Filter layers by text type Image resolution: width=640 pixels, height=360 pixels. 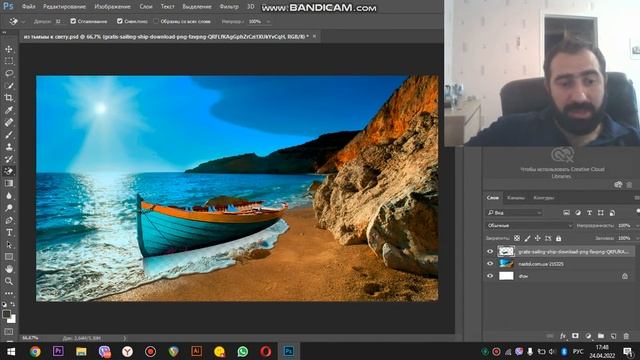tap(589, 213)
